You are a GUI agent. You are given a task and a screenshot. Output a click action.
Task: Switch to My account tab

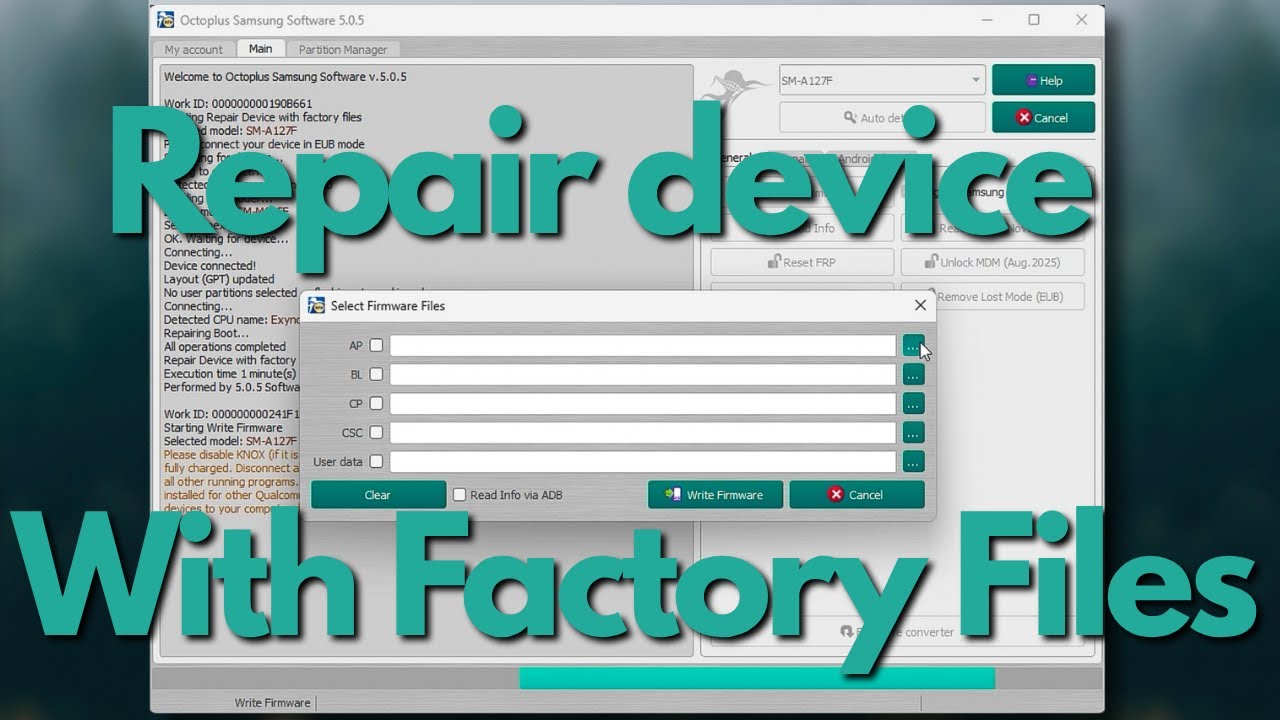pyautogui.click(x=194, y=49)
